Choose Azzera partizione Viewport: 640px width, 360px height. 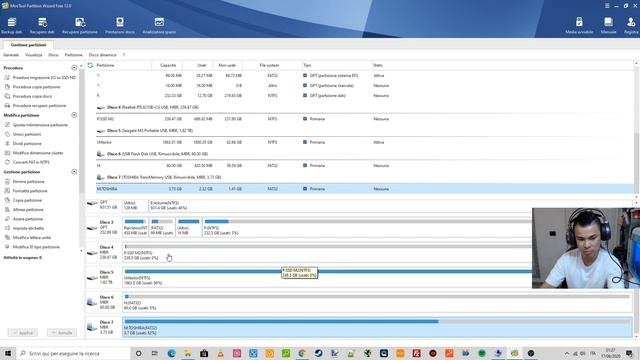24,219
